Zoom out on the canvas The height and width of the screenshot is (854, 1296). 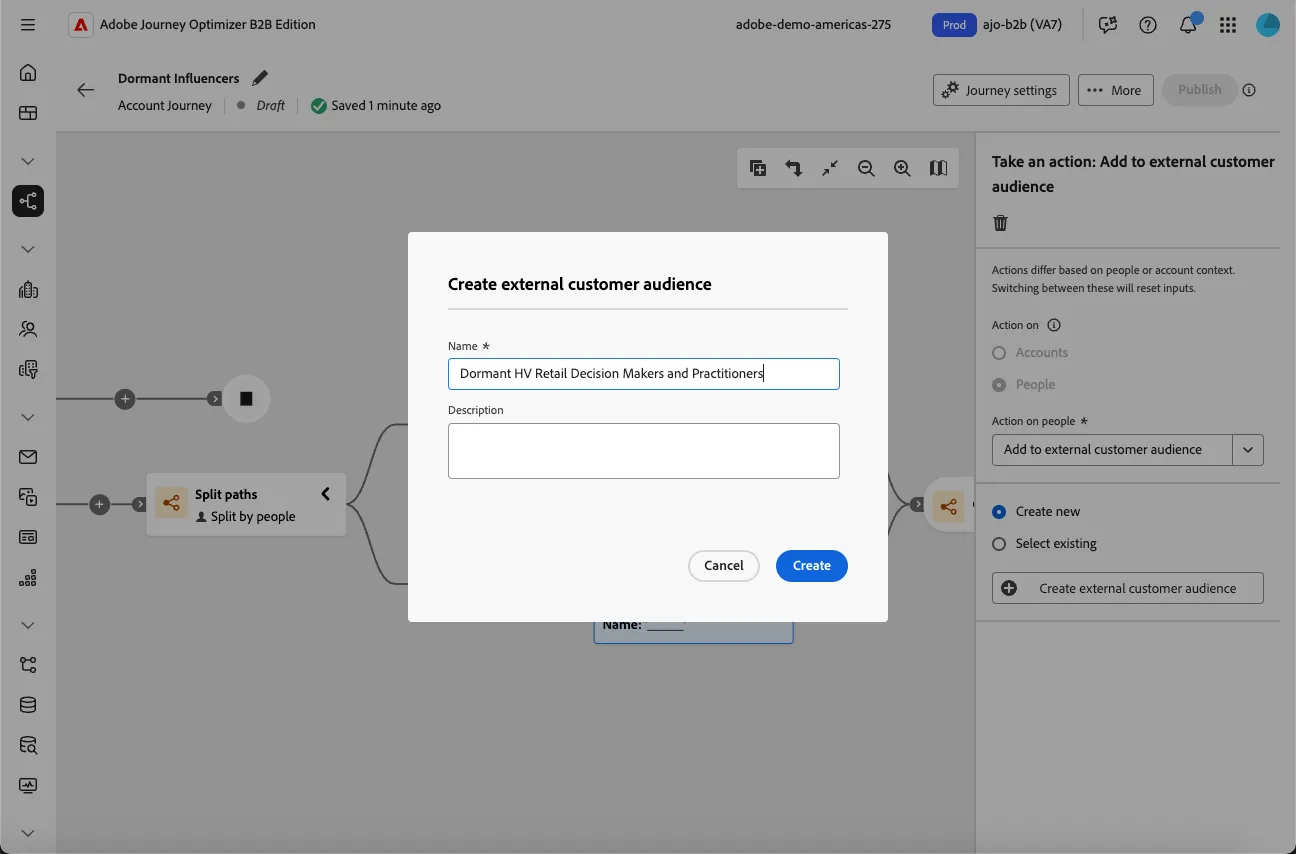[x=866, y=168]
